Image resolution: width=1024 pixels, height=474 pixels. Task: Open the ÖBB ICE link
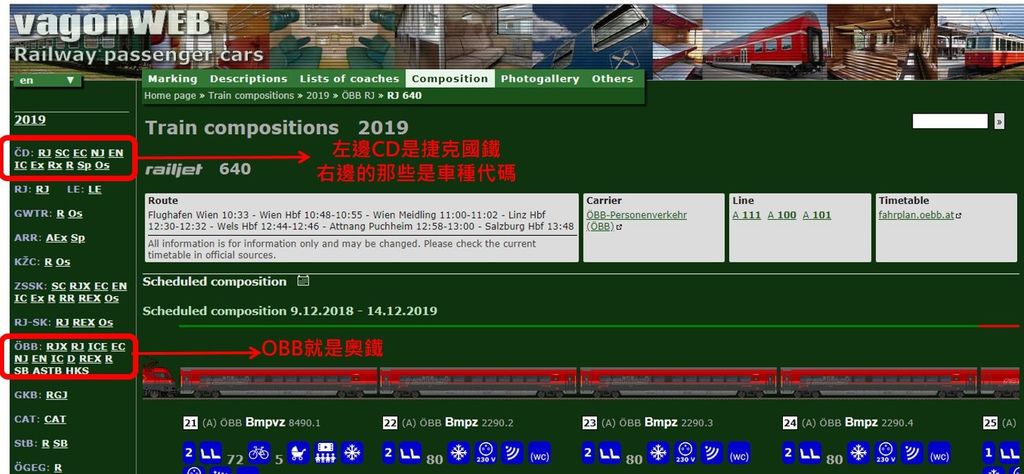coord(97,347)
